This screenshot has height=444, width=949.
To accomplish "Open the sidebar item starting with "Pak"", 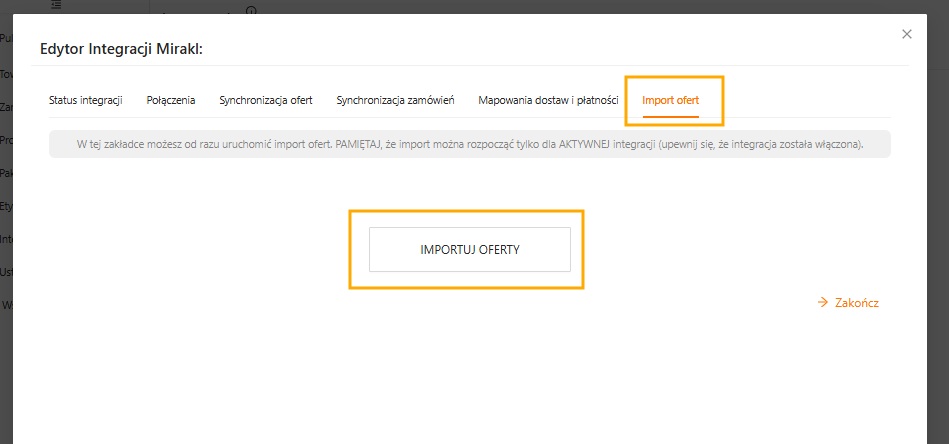I will tap(6, 173).
